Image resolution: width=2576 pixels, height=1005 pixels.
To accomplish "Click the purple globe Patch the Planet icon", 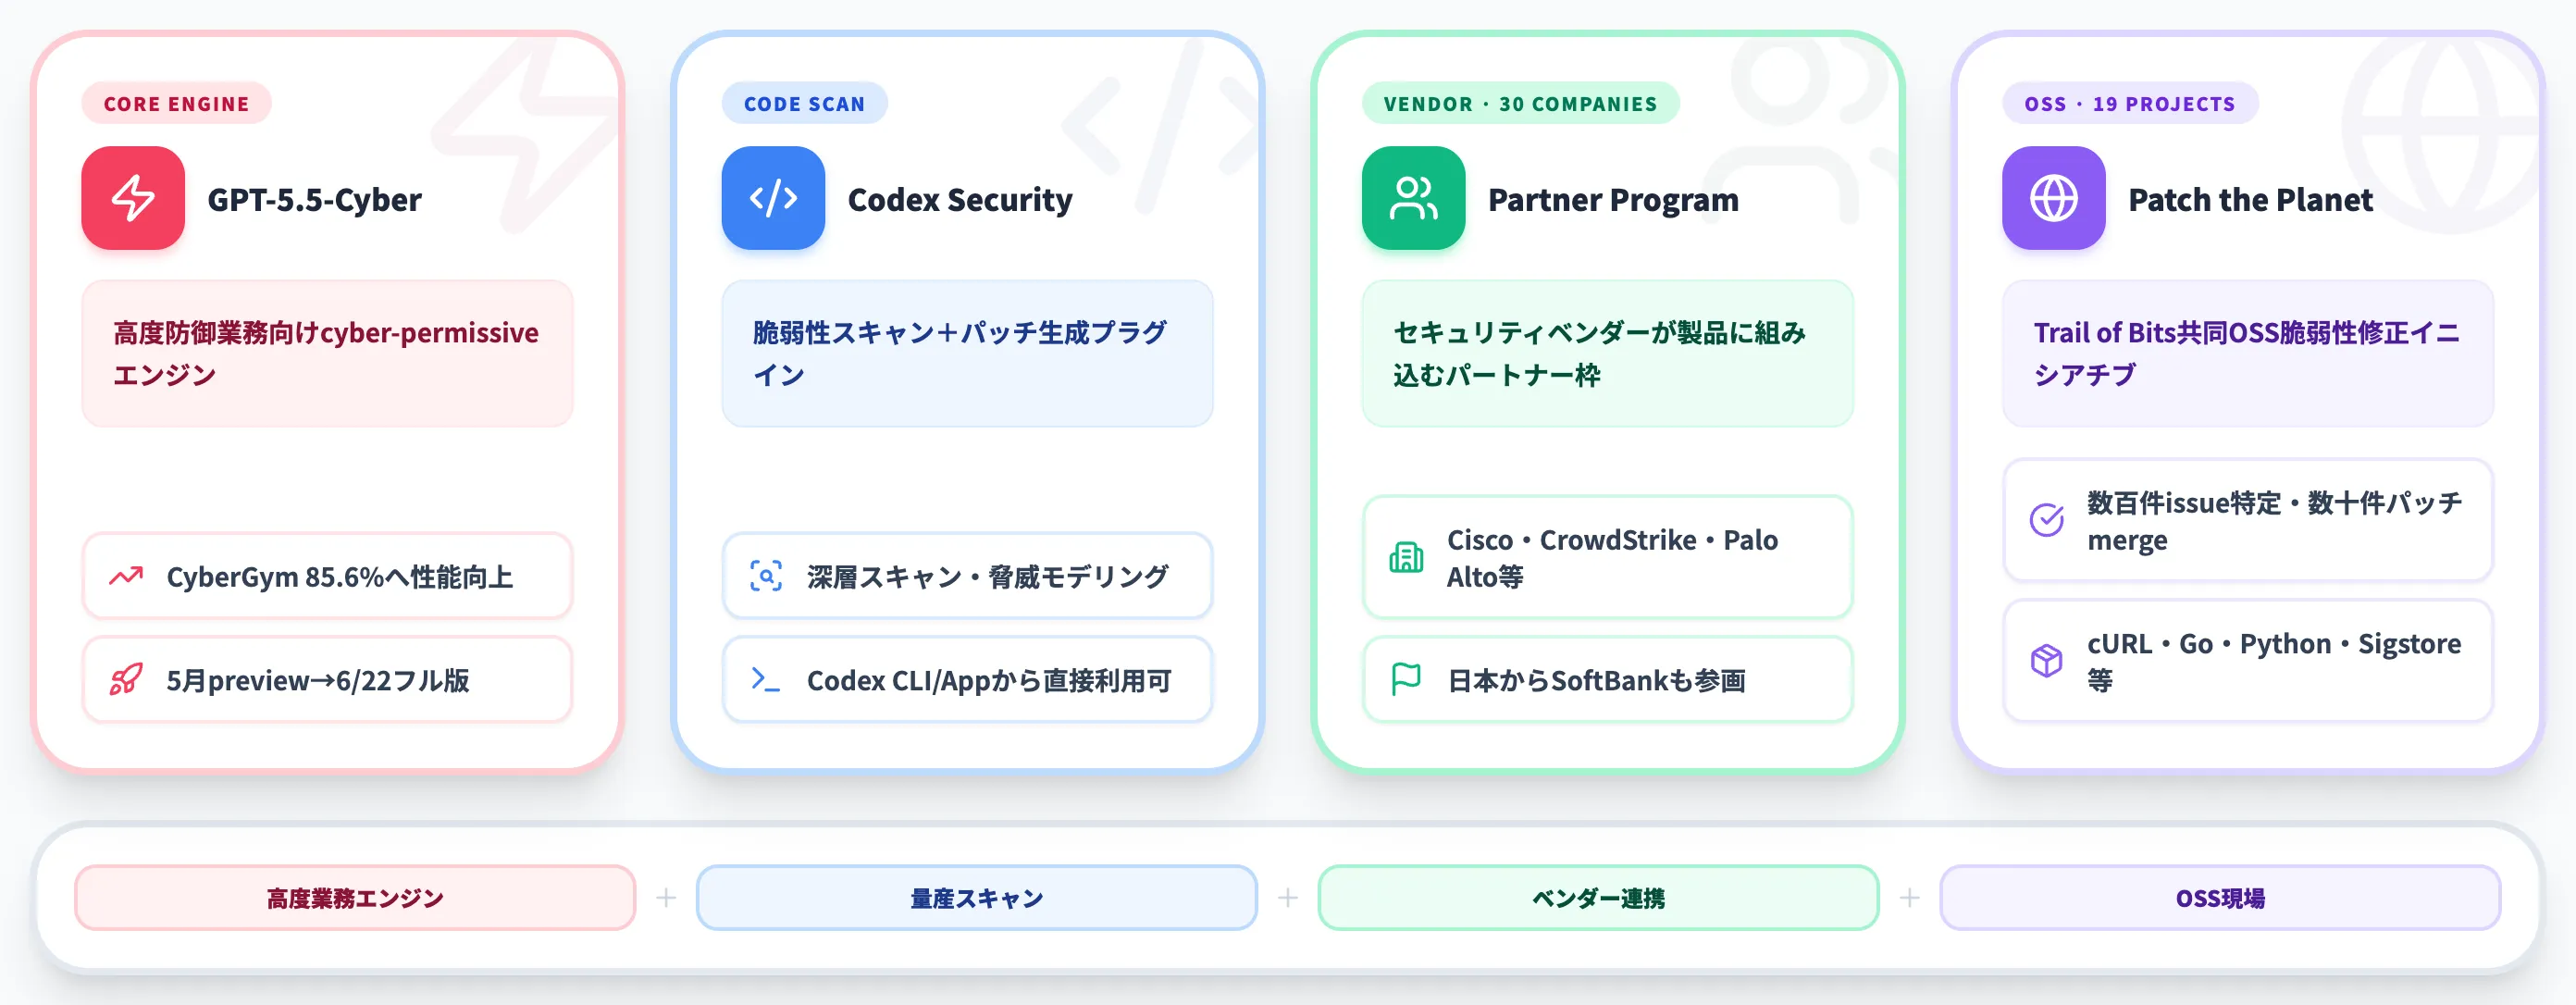I will pos(2053,198).
